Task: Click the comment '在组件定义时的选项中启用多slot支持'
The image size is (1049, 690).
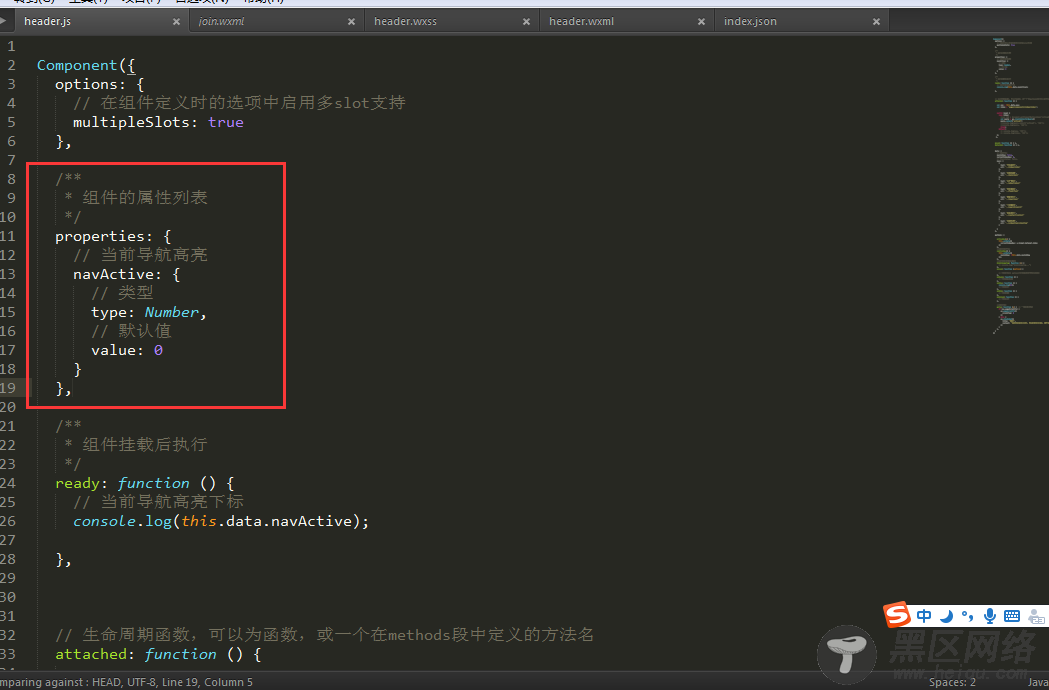Action: point(253,102)
